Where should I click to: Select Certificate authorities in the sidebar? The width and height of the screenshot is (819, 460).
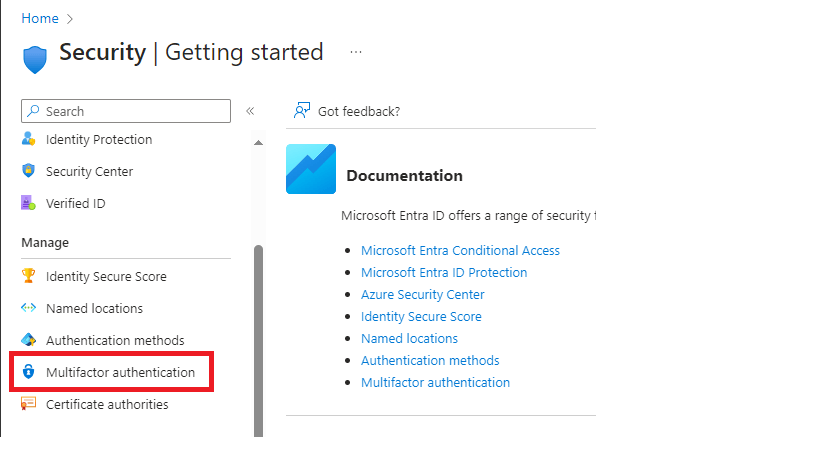107,405
